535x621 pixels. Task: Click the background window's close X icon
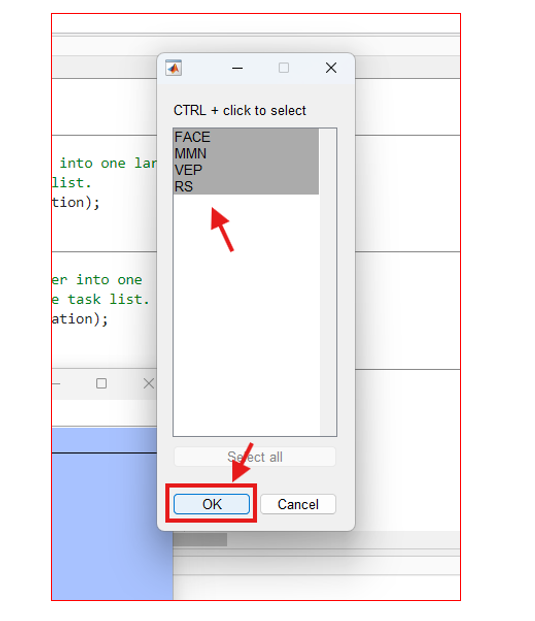click(149, 383)
